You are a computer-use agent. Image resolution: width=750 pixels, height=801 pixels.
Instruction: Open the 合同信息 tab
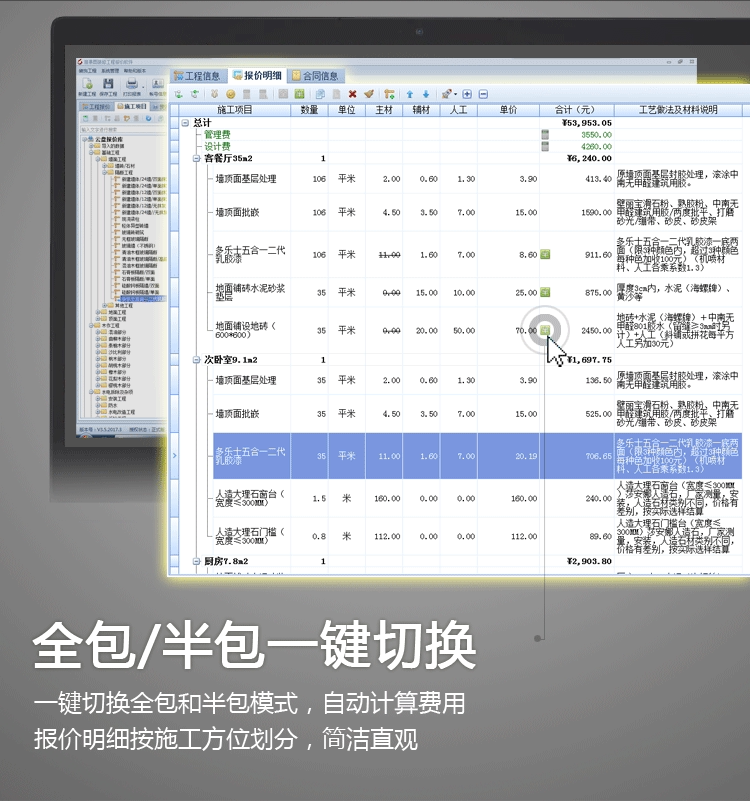pos(315,76)
